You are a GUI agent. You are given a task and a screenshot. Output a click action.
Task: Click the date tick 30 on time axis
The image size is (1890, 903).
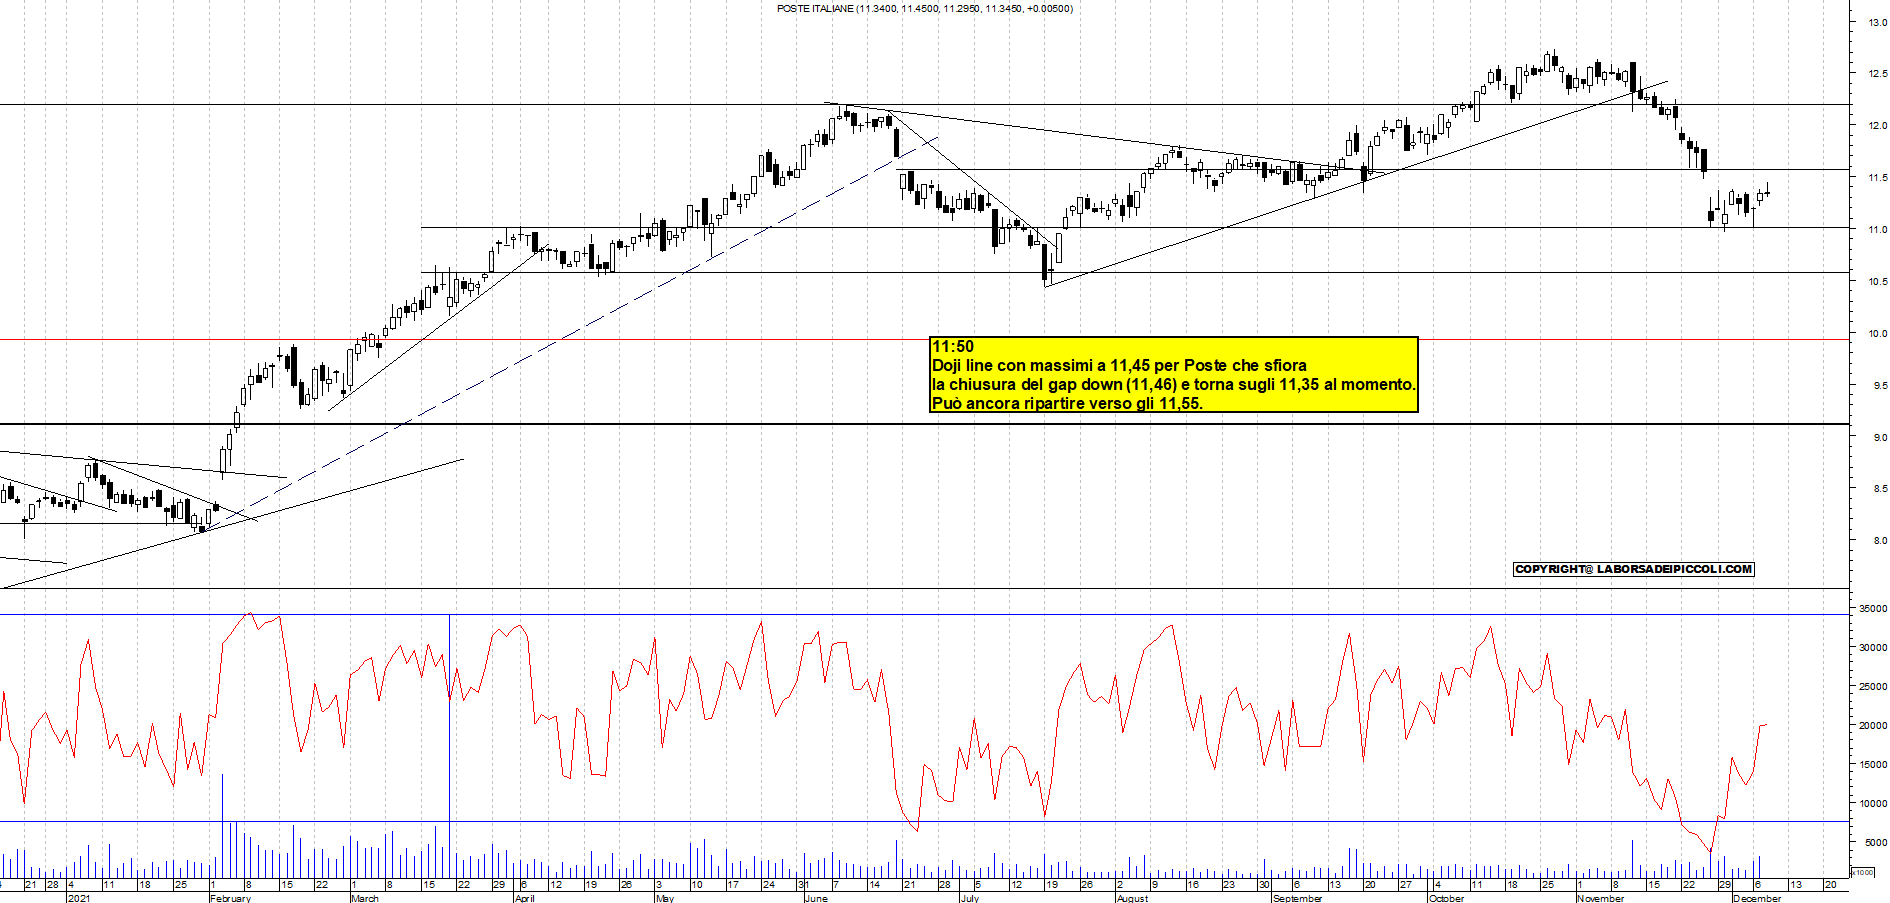tap(1264, 885)
